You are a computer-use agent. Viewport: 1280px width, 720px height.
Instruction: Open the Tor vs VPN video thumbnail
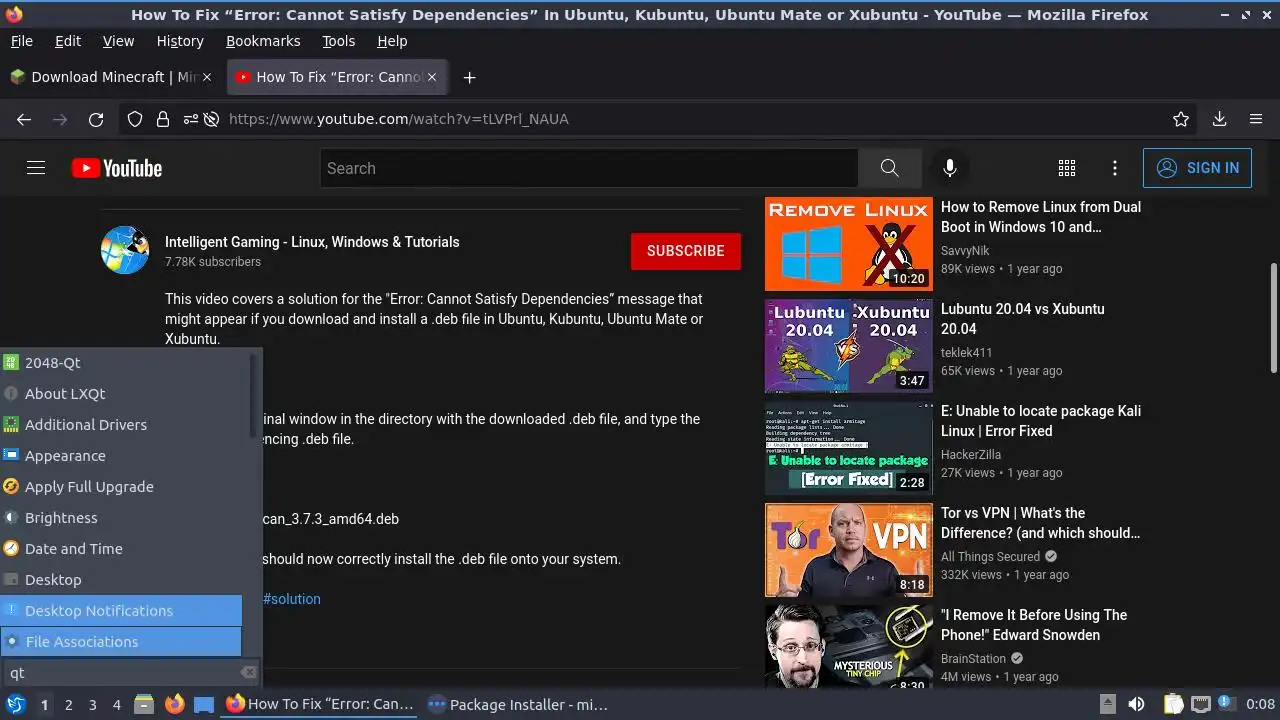coord(849,550)
